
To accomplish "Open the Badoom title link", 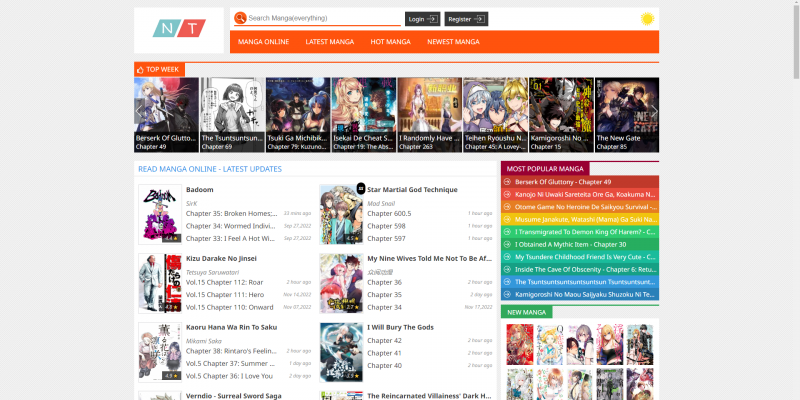I will click(x=199, y=190).
